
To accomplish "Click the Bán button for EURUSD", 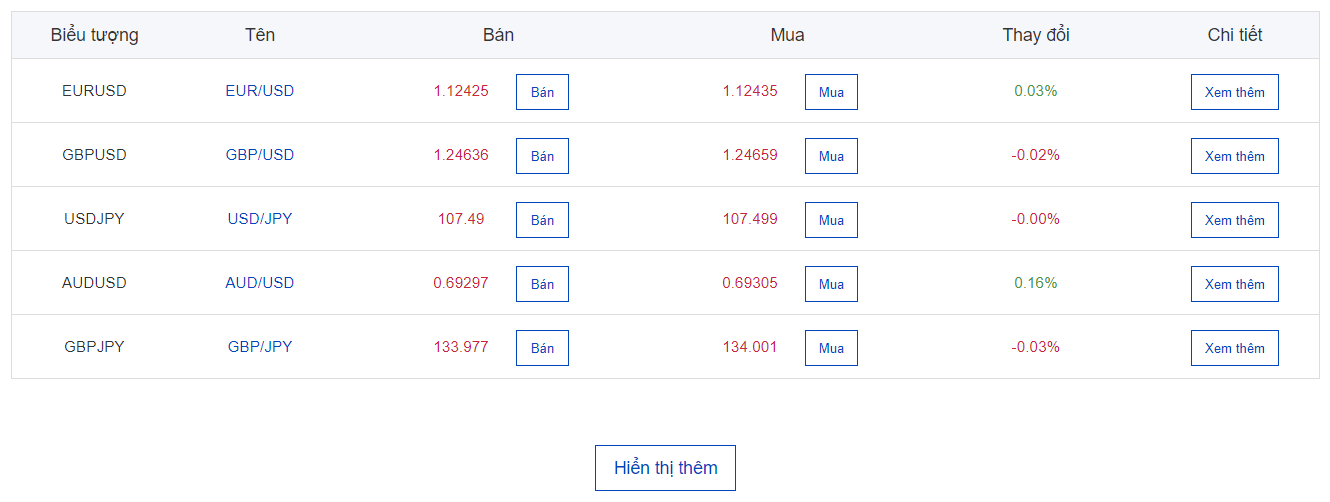I will [x=542, y=92].
